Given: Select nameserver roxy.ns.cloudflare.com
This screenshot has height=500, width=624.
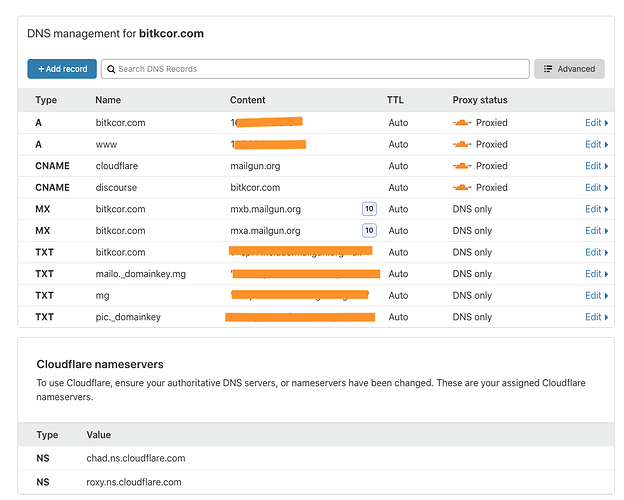Looking at the screenshot, I should click(x=134, y=482).
